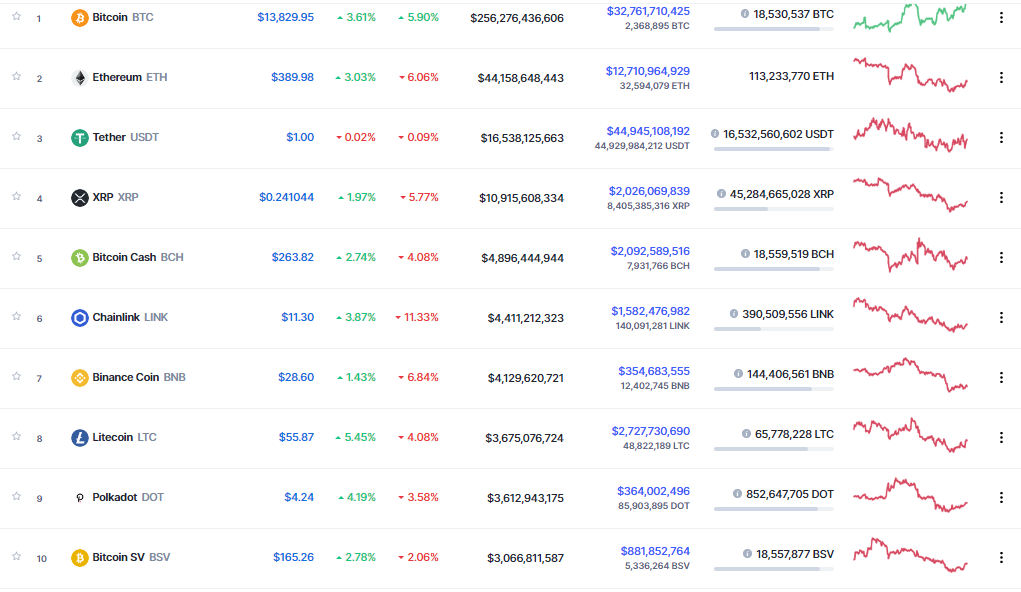Image resolution: width=1021 pixels, height=592 pixels.
Task: Open Binance Coin volume $354,683,555
Action: click(654, 371)
